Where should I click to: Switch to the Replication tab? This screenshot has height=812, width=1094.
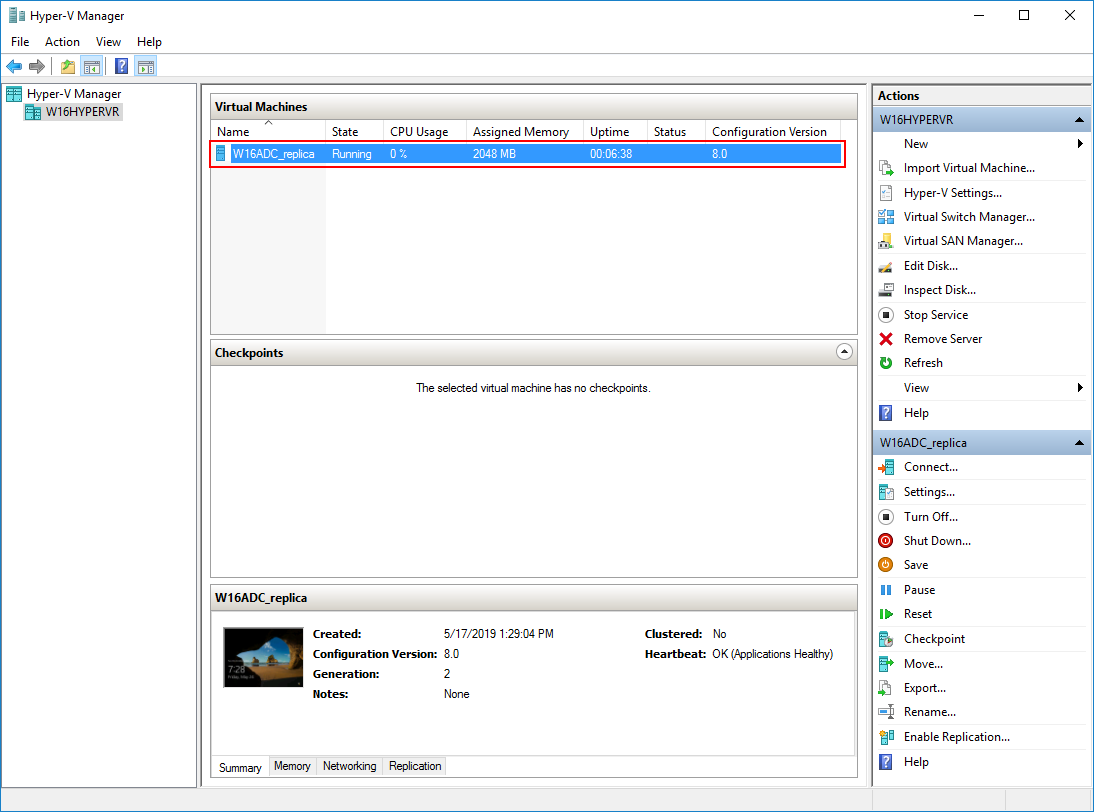point(415,766)
